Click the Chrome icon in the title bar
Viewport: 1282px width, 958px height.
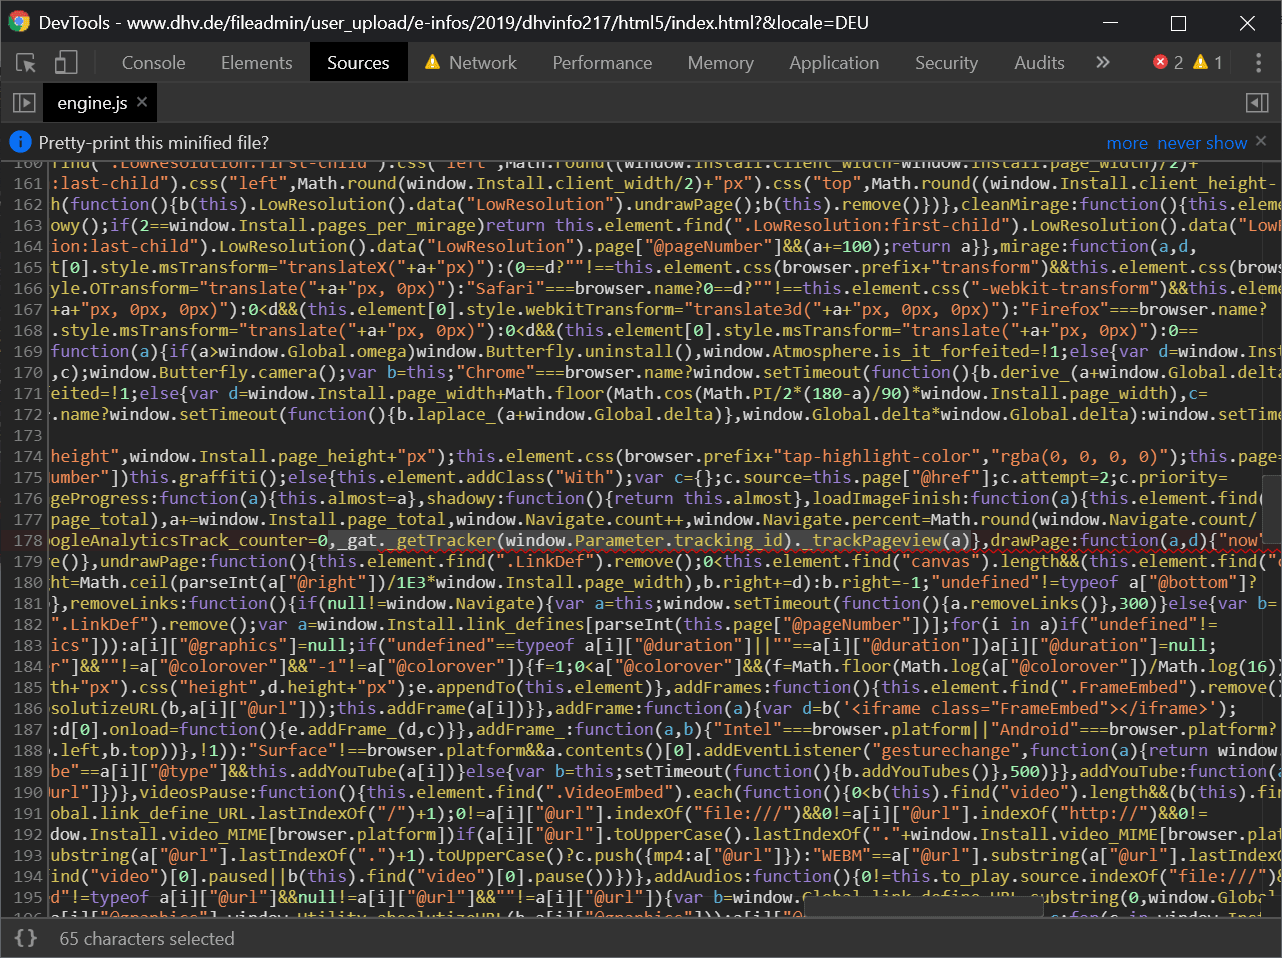pyautogui.click(x=19, y=22)
